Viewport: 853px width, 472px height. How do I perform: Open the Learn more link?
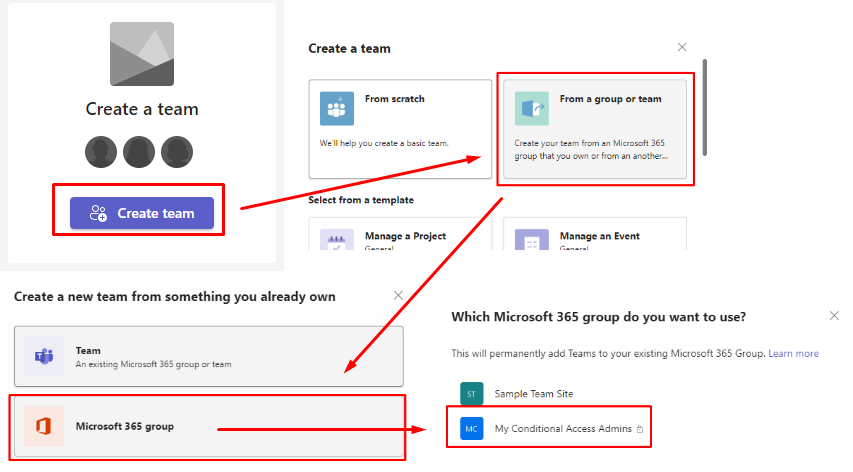[793, 354]
